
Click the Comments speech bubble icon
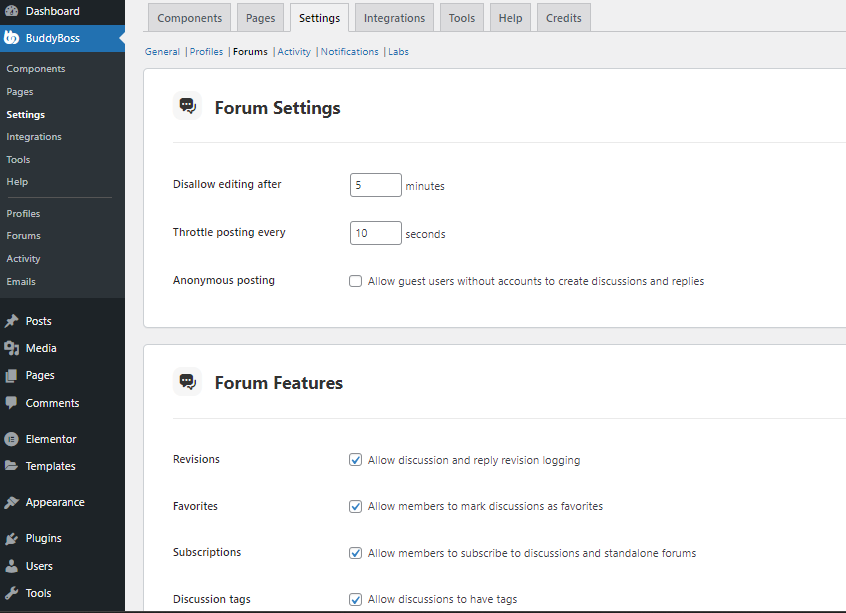click(11, 403)
